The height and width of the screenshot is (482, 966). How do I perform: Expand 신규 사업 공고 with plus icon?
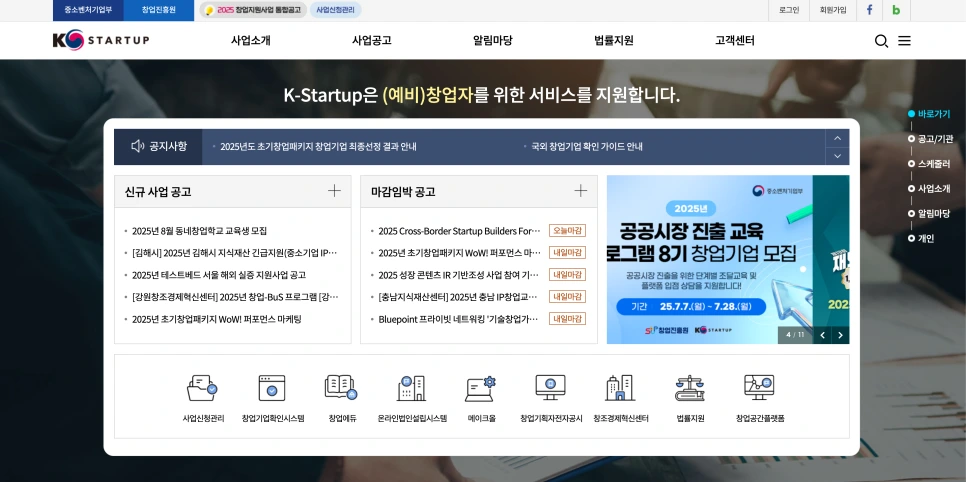334,190
